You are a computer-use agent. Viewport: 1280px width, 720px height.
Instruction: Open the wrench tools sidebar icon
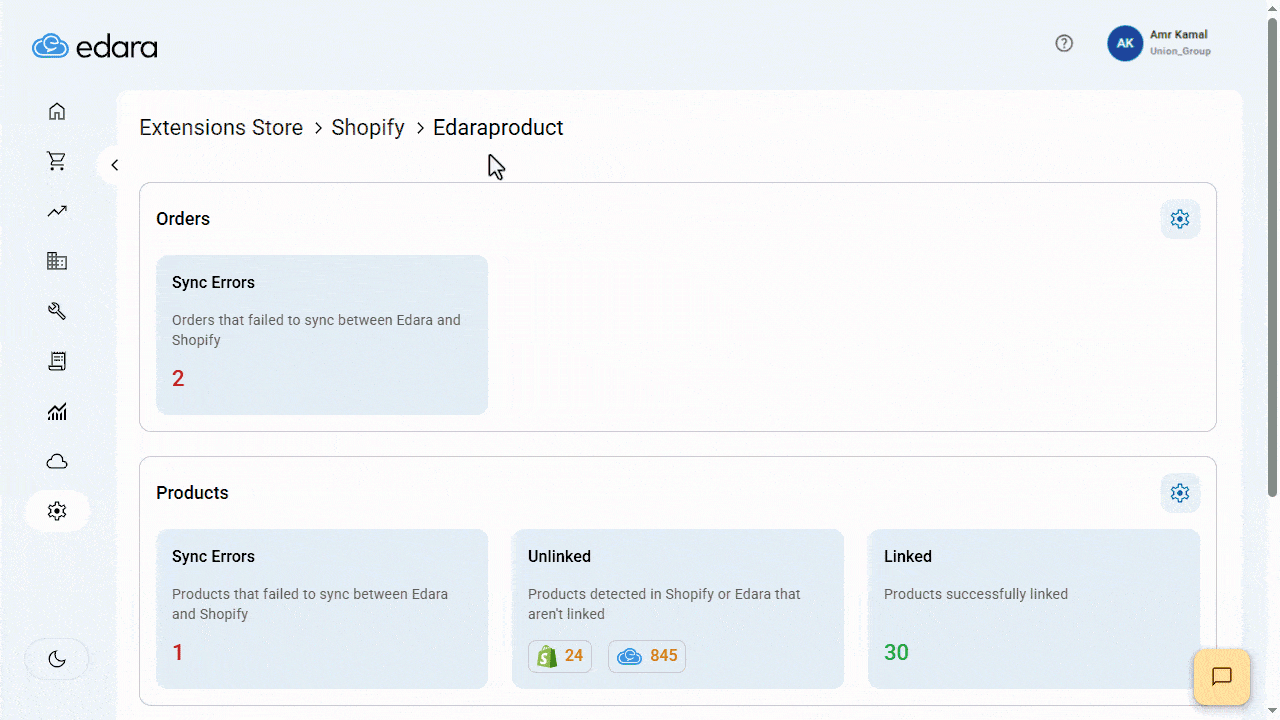(57, 311)
